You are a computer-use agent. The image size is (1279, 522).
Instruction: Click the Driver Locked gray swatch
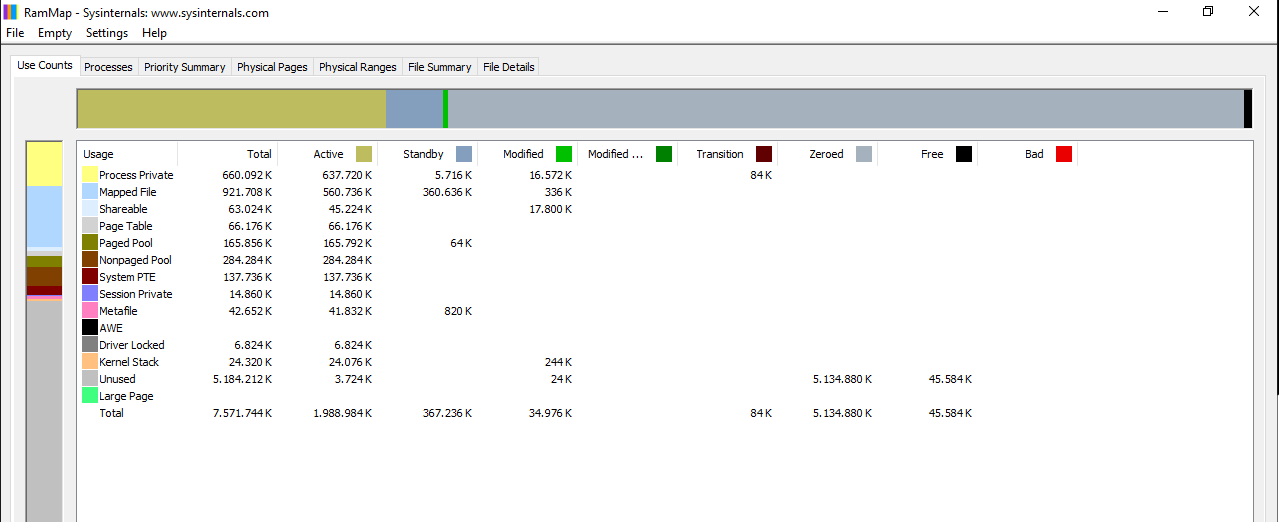click(x=89, y=345)
